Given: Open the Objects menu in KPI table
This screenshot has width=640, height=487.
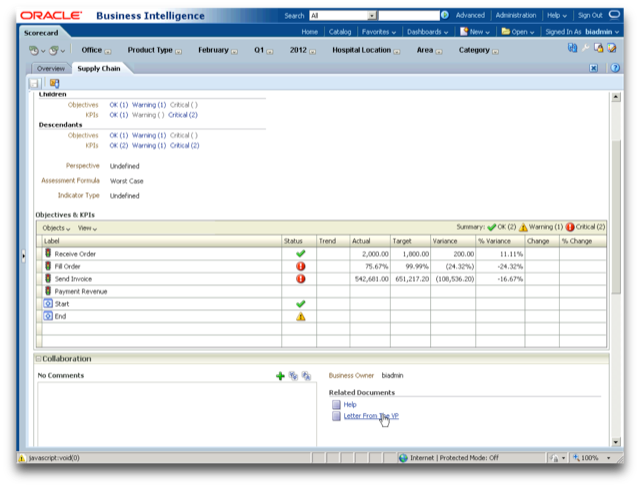Looking at the screenshot, I should pyautogui.click(x=56, y=228).
